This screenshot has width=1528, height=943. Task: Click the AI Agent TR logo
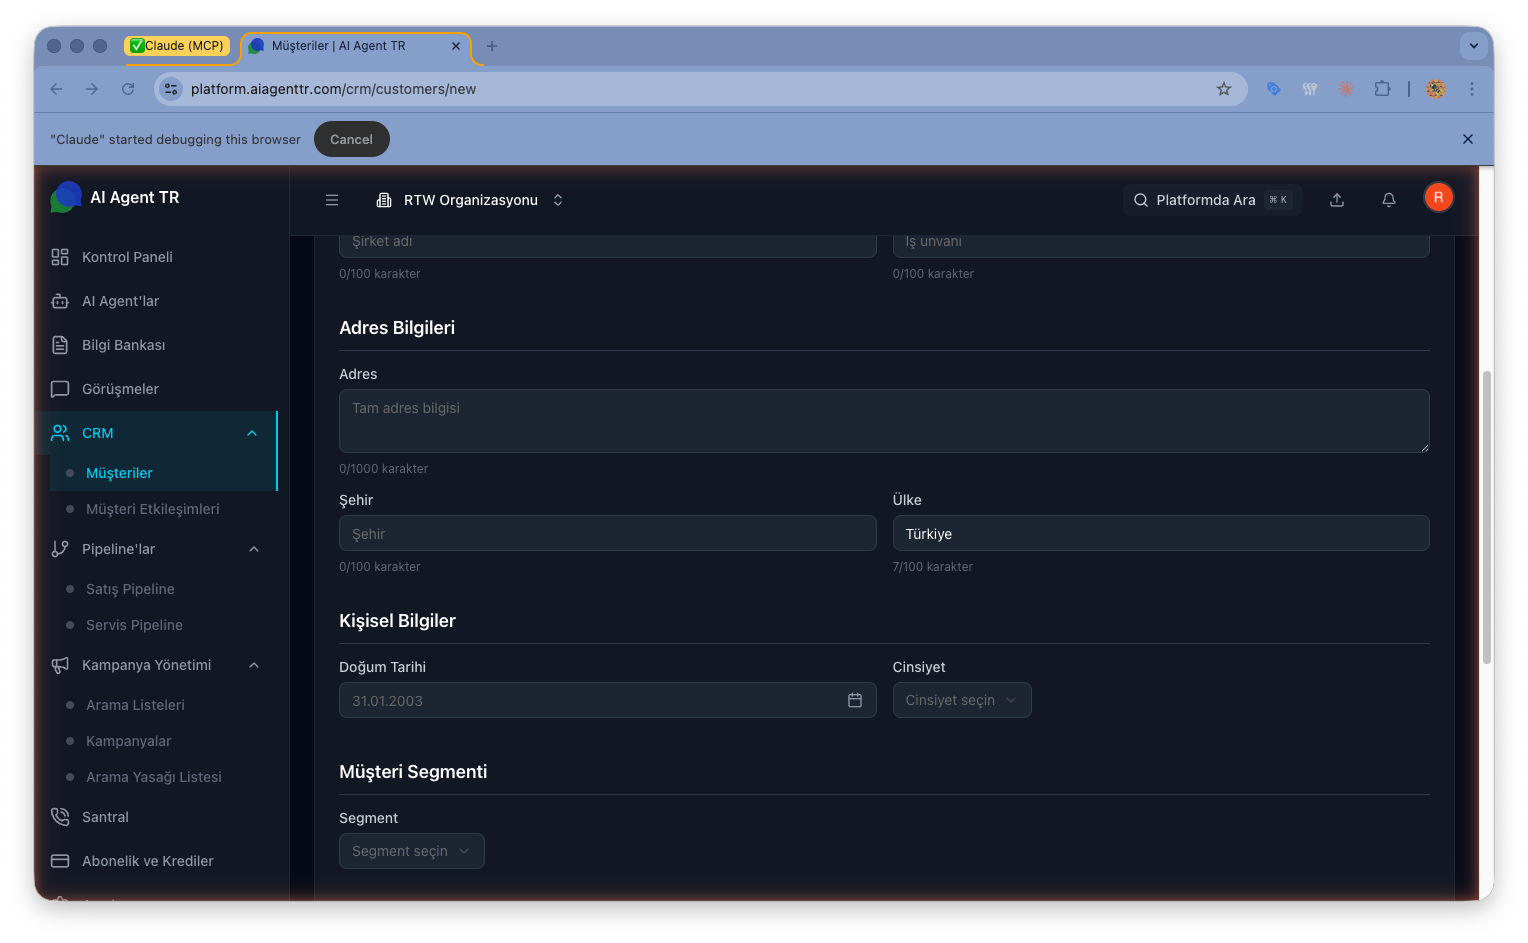[66, 197]
